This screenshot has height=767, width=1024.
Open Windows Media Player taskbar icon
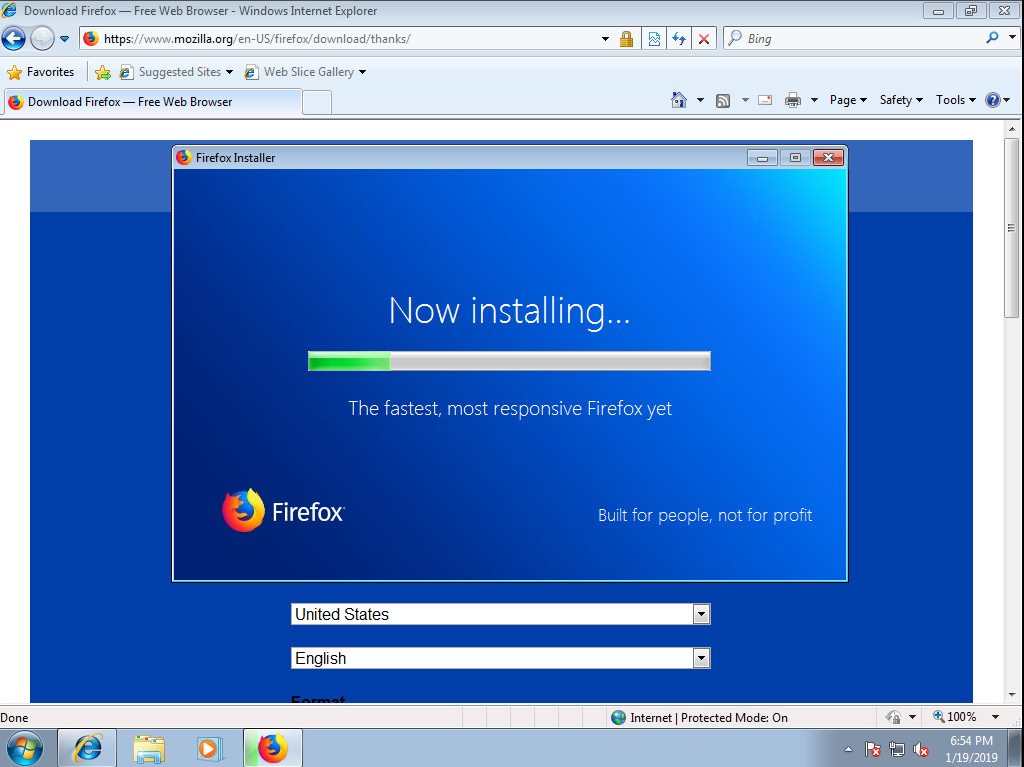(210, 748)
